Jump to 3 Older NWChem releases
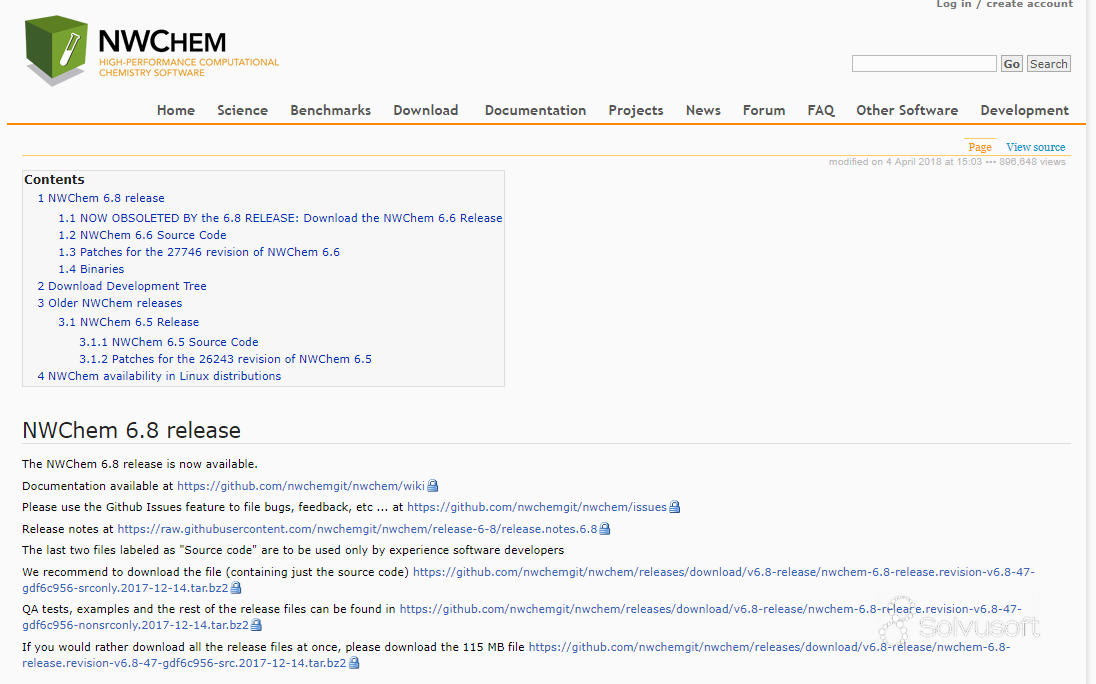1096x684 pixels. (x=110, y=303)
